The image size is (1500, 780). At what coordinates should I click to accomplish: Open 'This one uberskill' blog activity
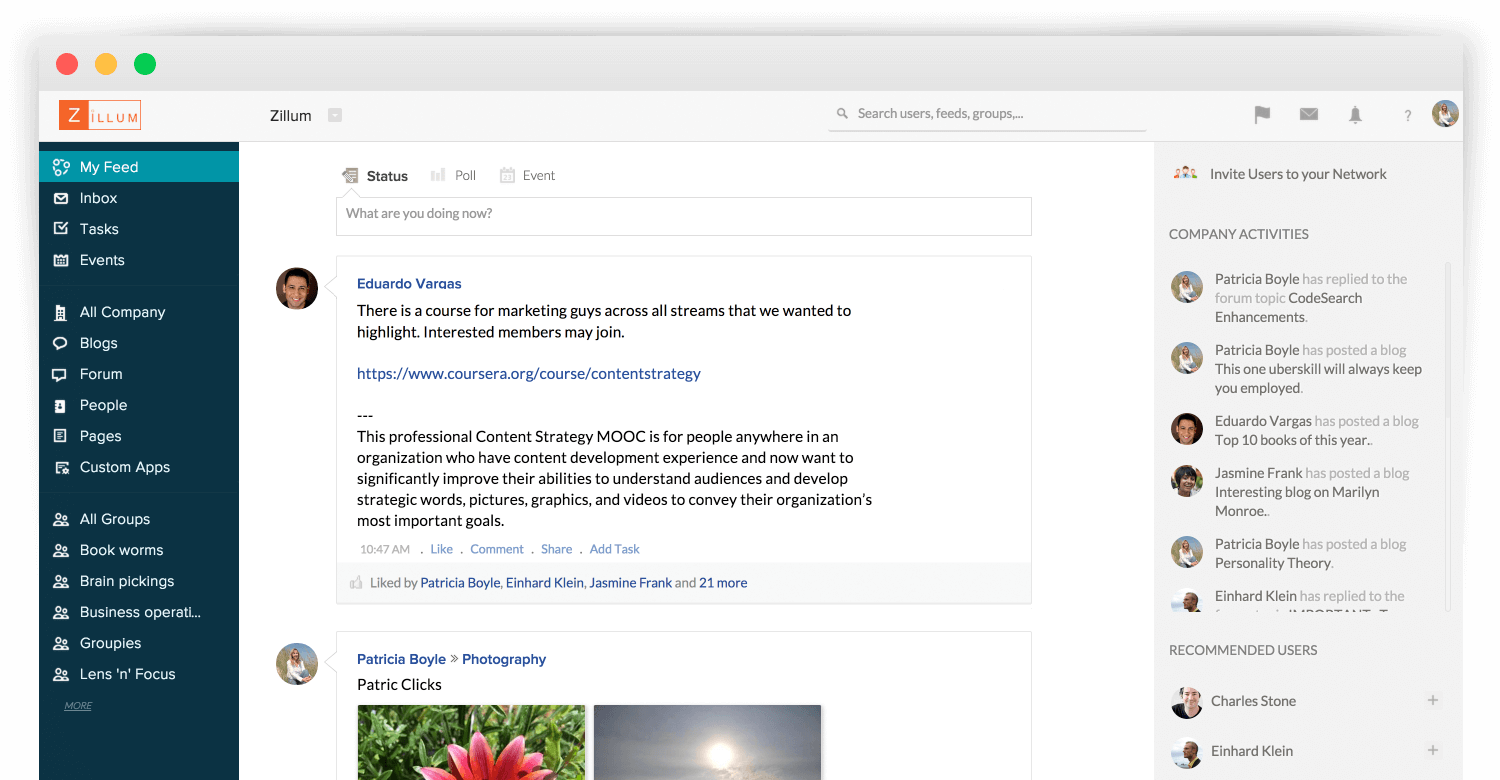(1318, 378)
